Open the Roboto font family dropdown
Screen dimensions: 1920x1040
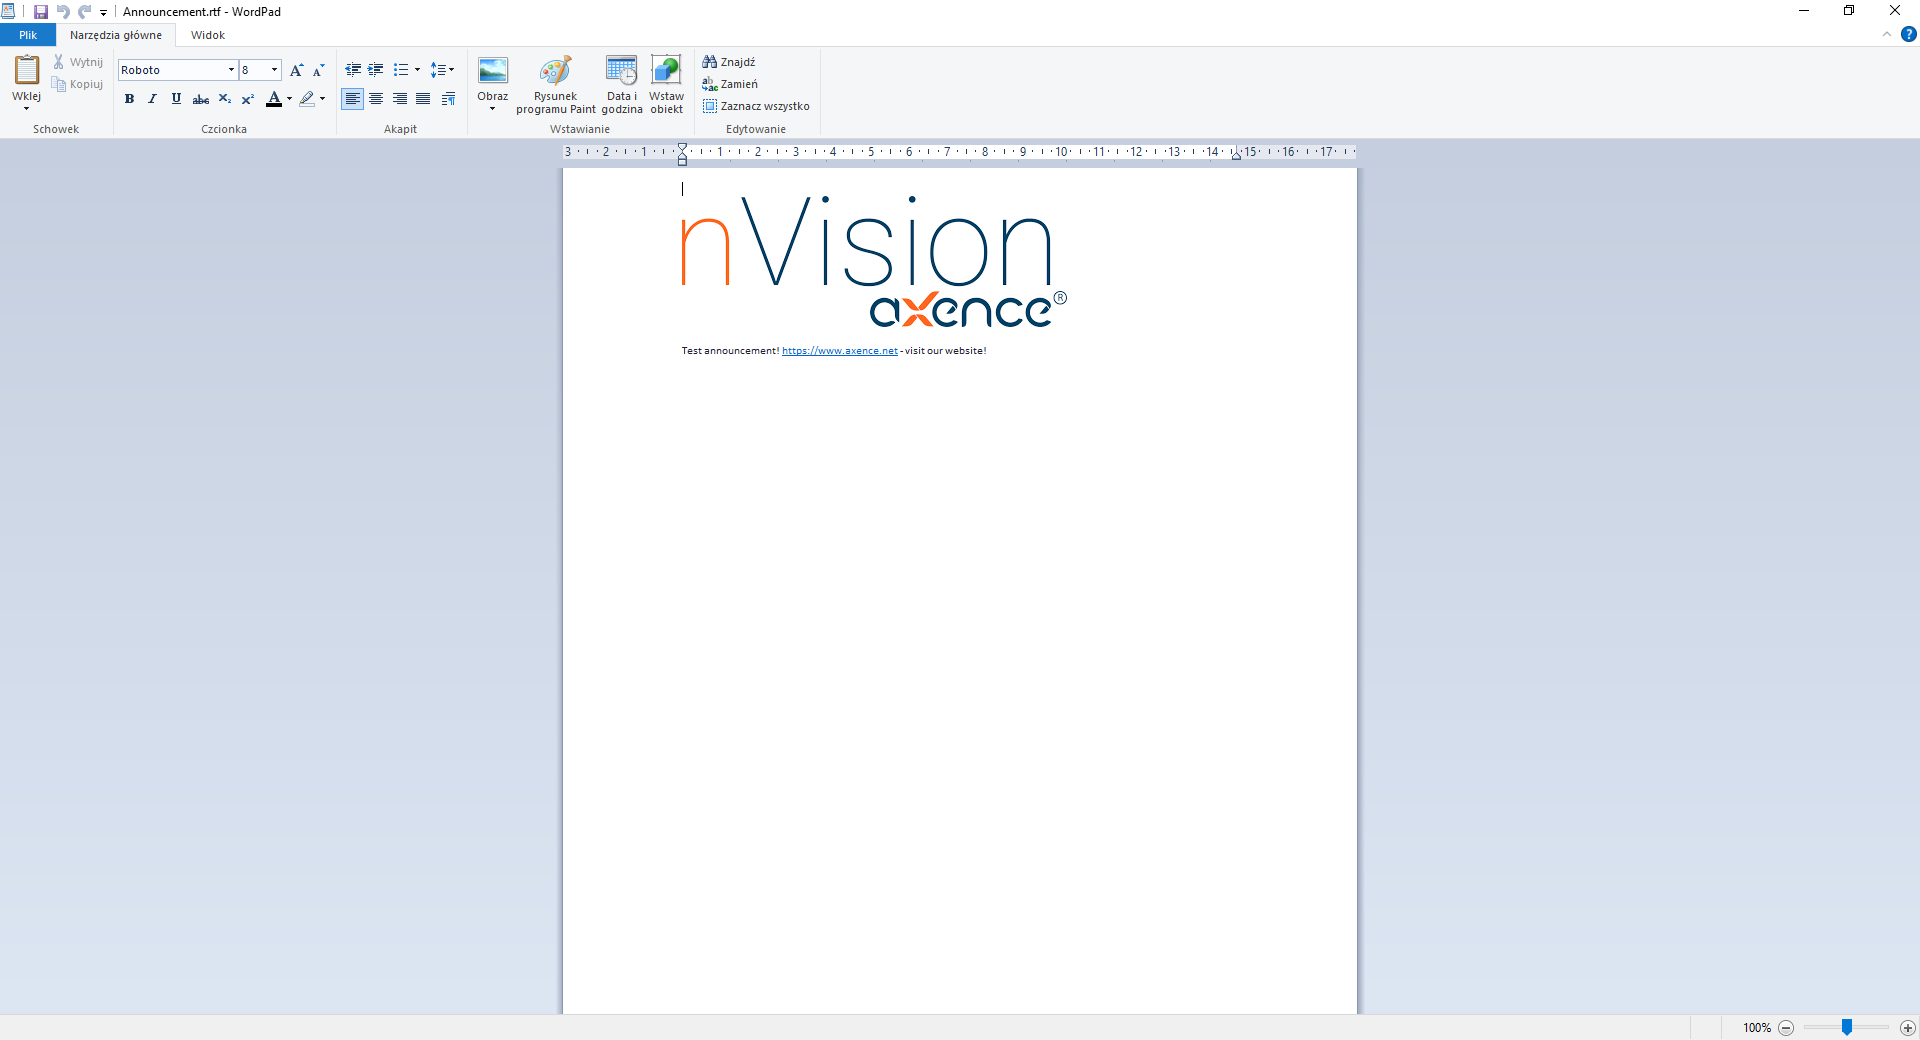[231, 70]
